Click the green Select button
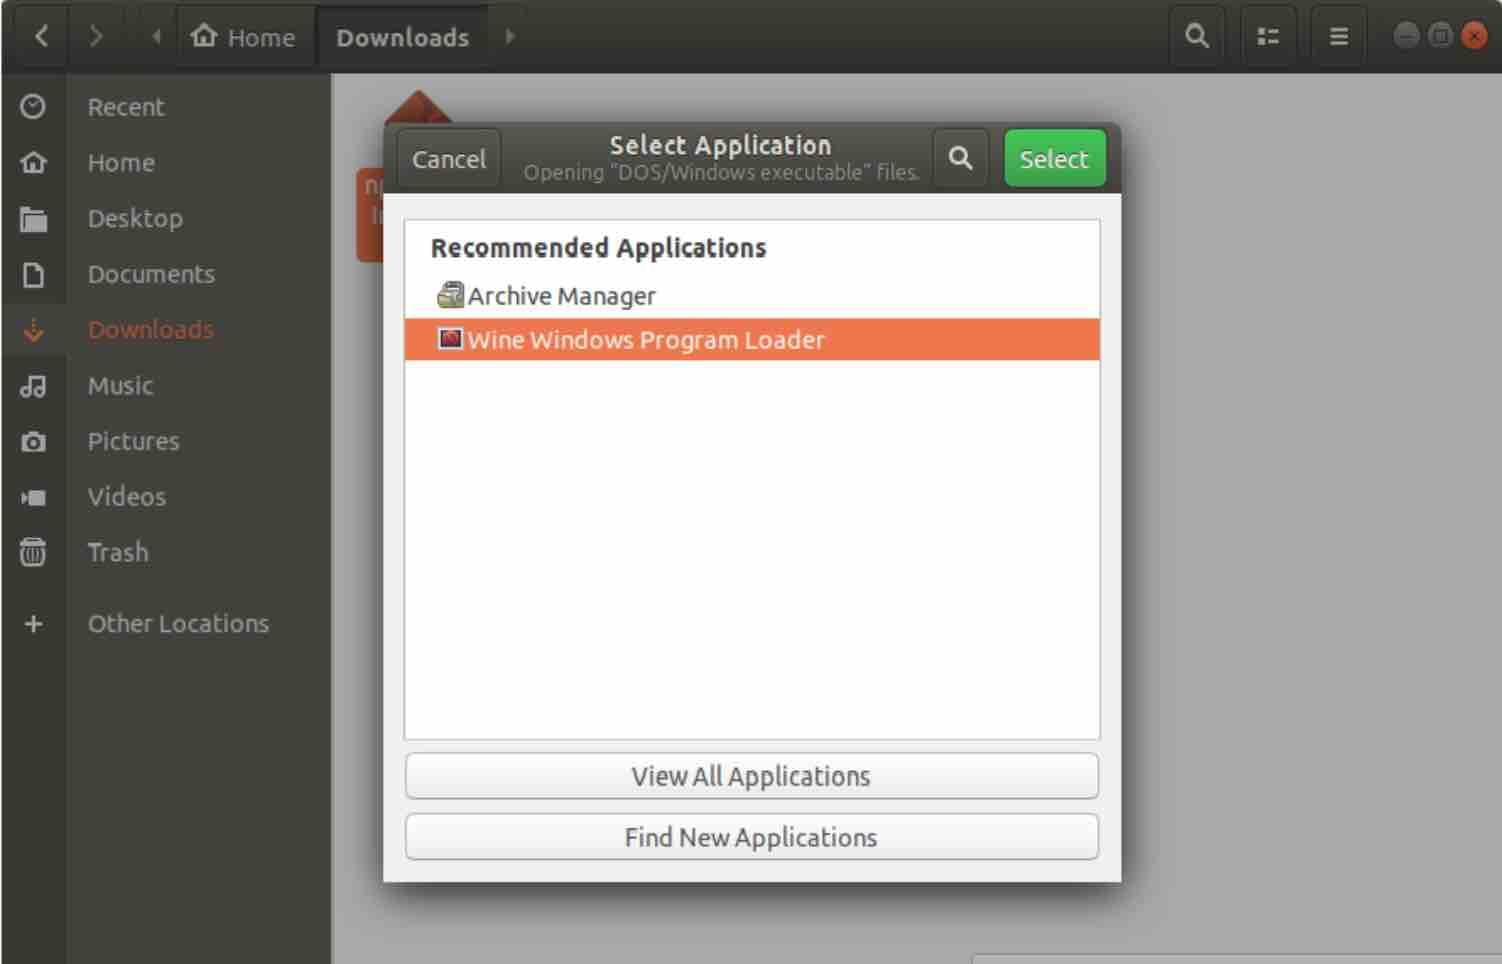The height and width of the screenshot is (964, 1502). coord(1054,159)
